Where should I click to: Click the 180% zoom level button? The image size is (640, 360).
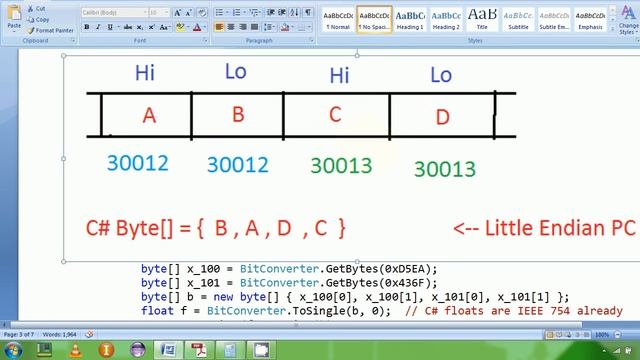602,335
